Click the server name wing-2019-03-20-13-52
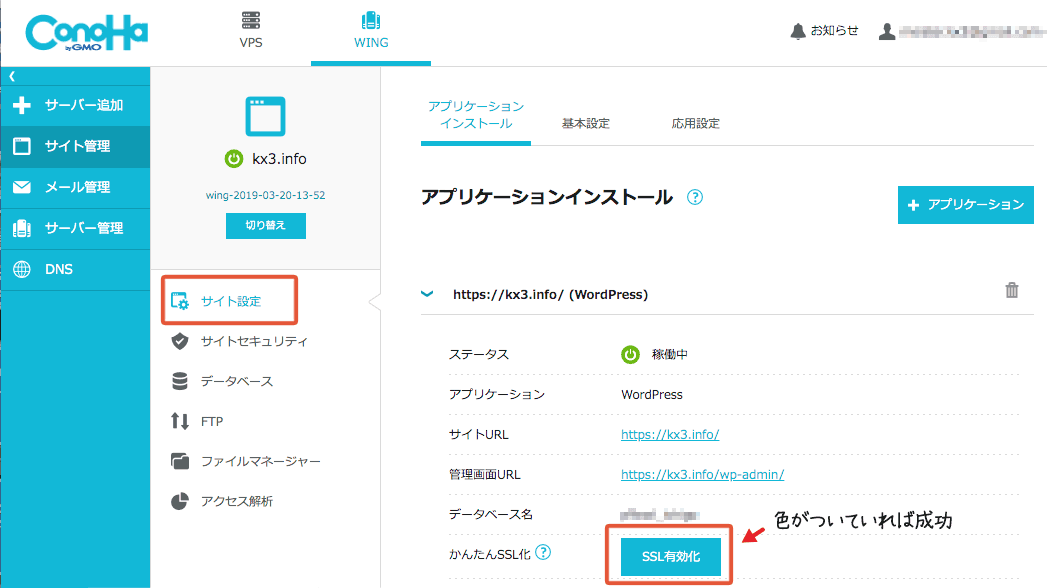 coord(265,195)
